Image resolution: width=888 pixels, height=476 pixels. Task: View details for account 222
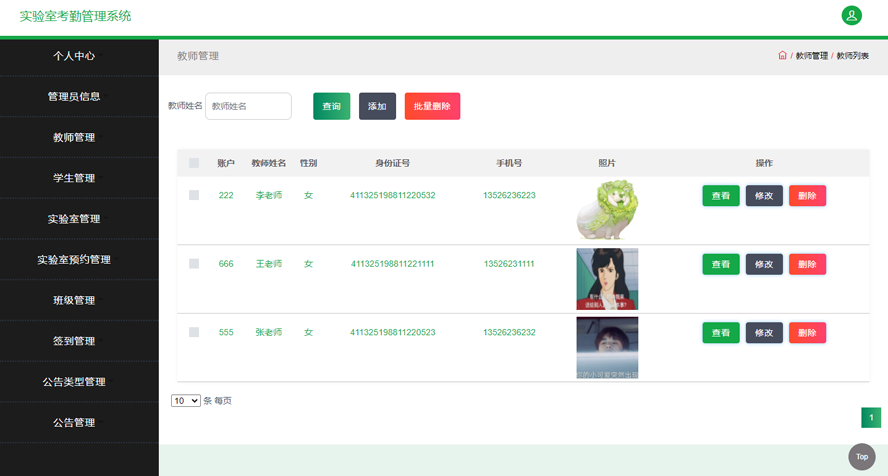tap(721, 196)
